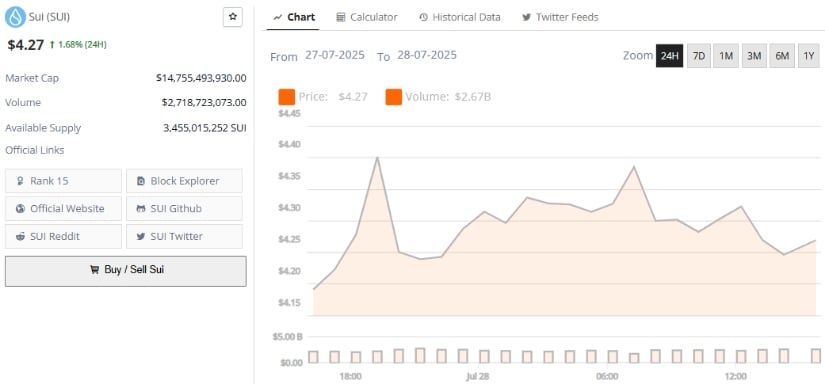Open the Block Explorer link

[184, 181]
